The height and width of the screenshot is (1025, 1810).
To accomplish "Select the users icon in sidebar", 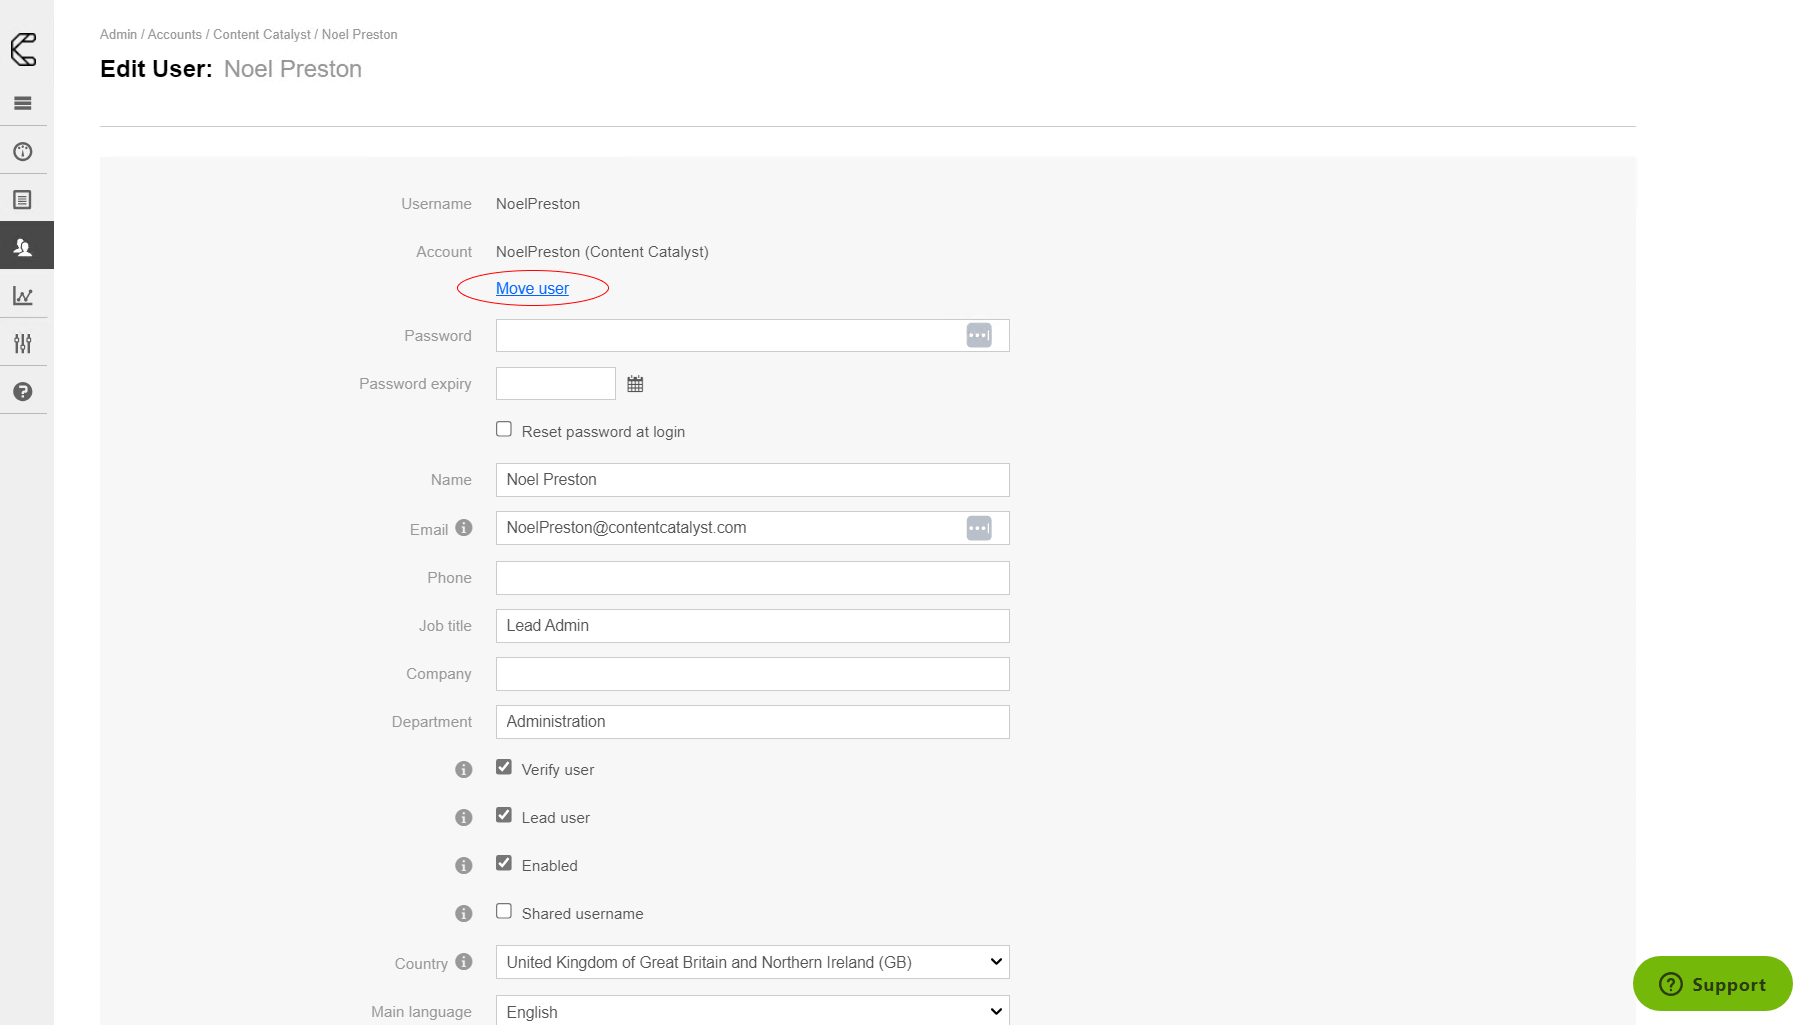I will pyautogui.click(x=23, y=247).
